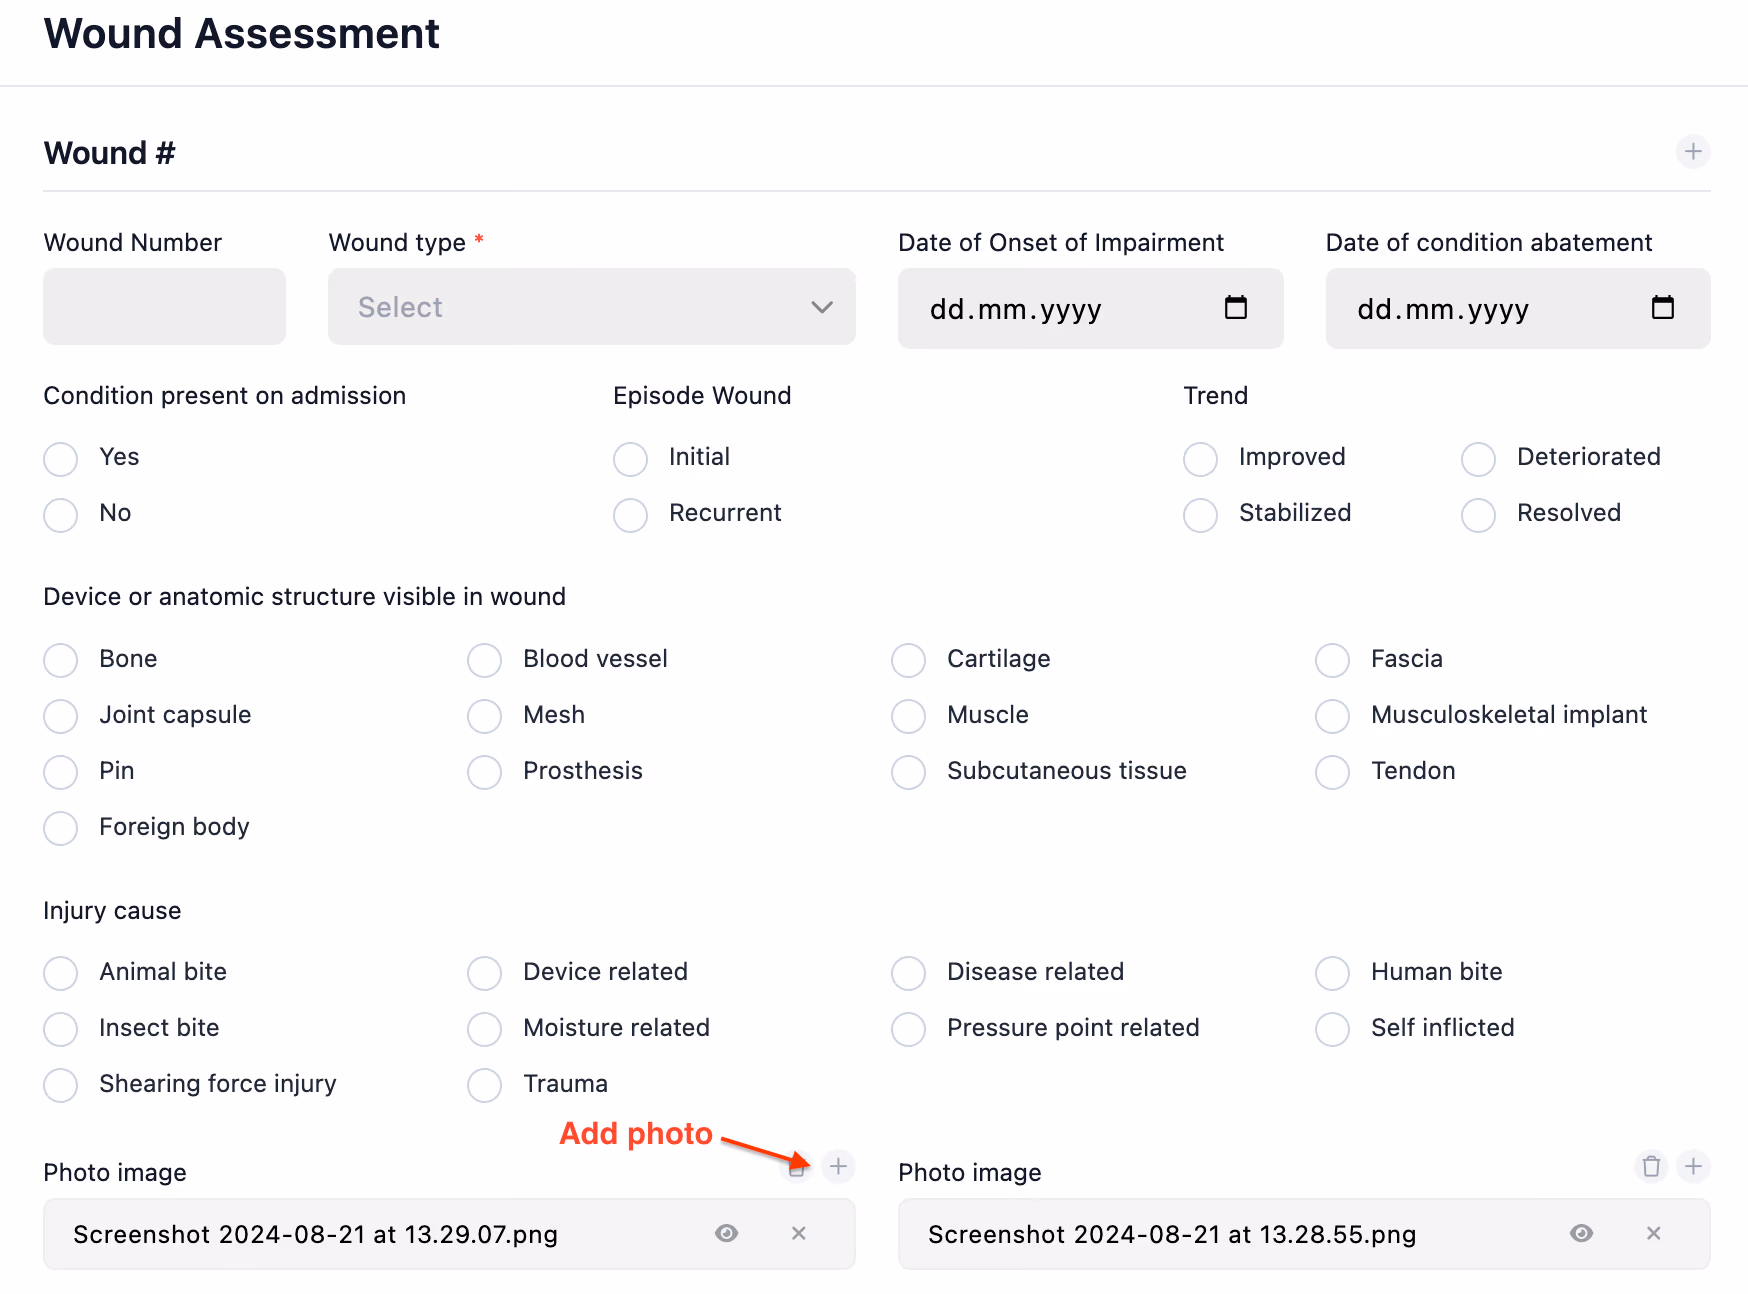Image resolution: width=1748 pixels, height=1294 pixels.
Task: Set Trend to Resolved
Action: (x=1478, y=515)
